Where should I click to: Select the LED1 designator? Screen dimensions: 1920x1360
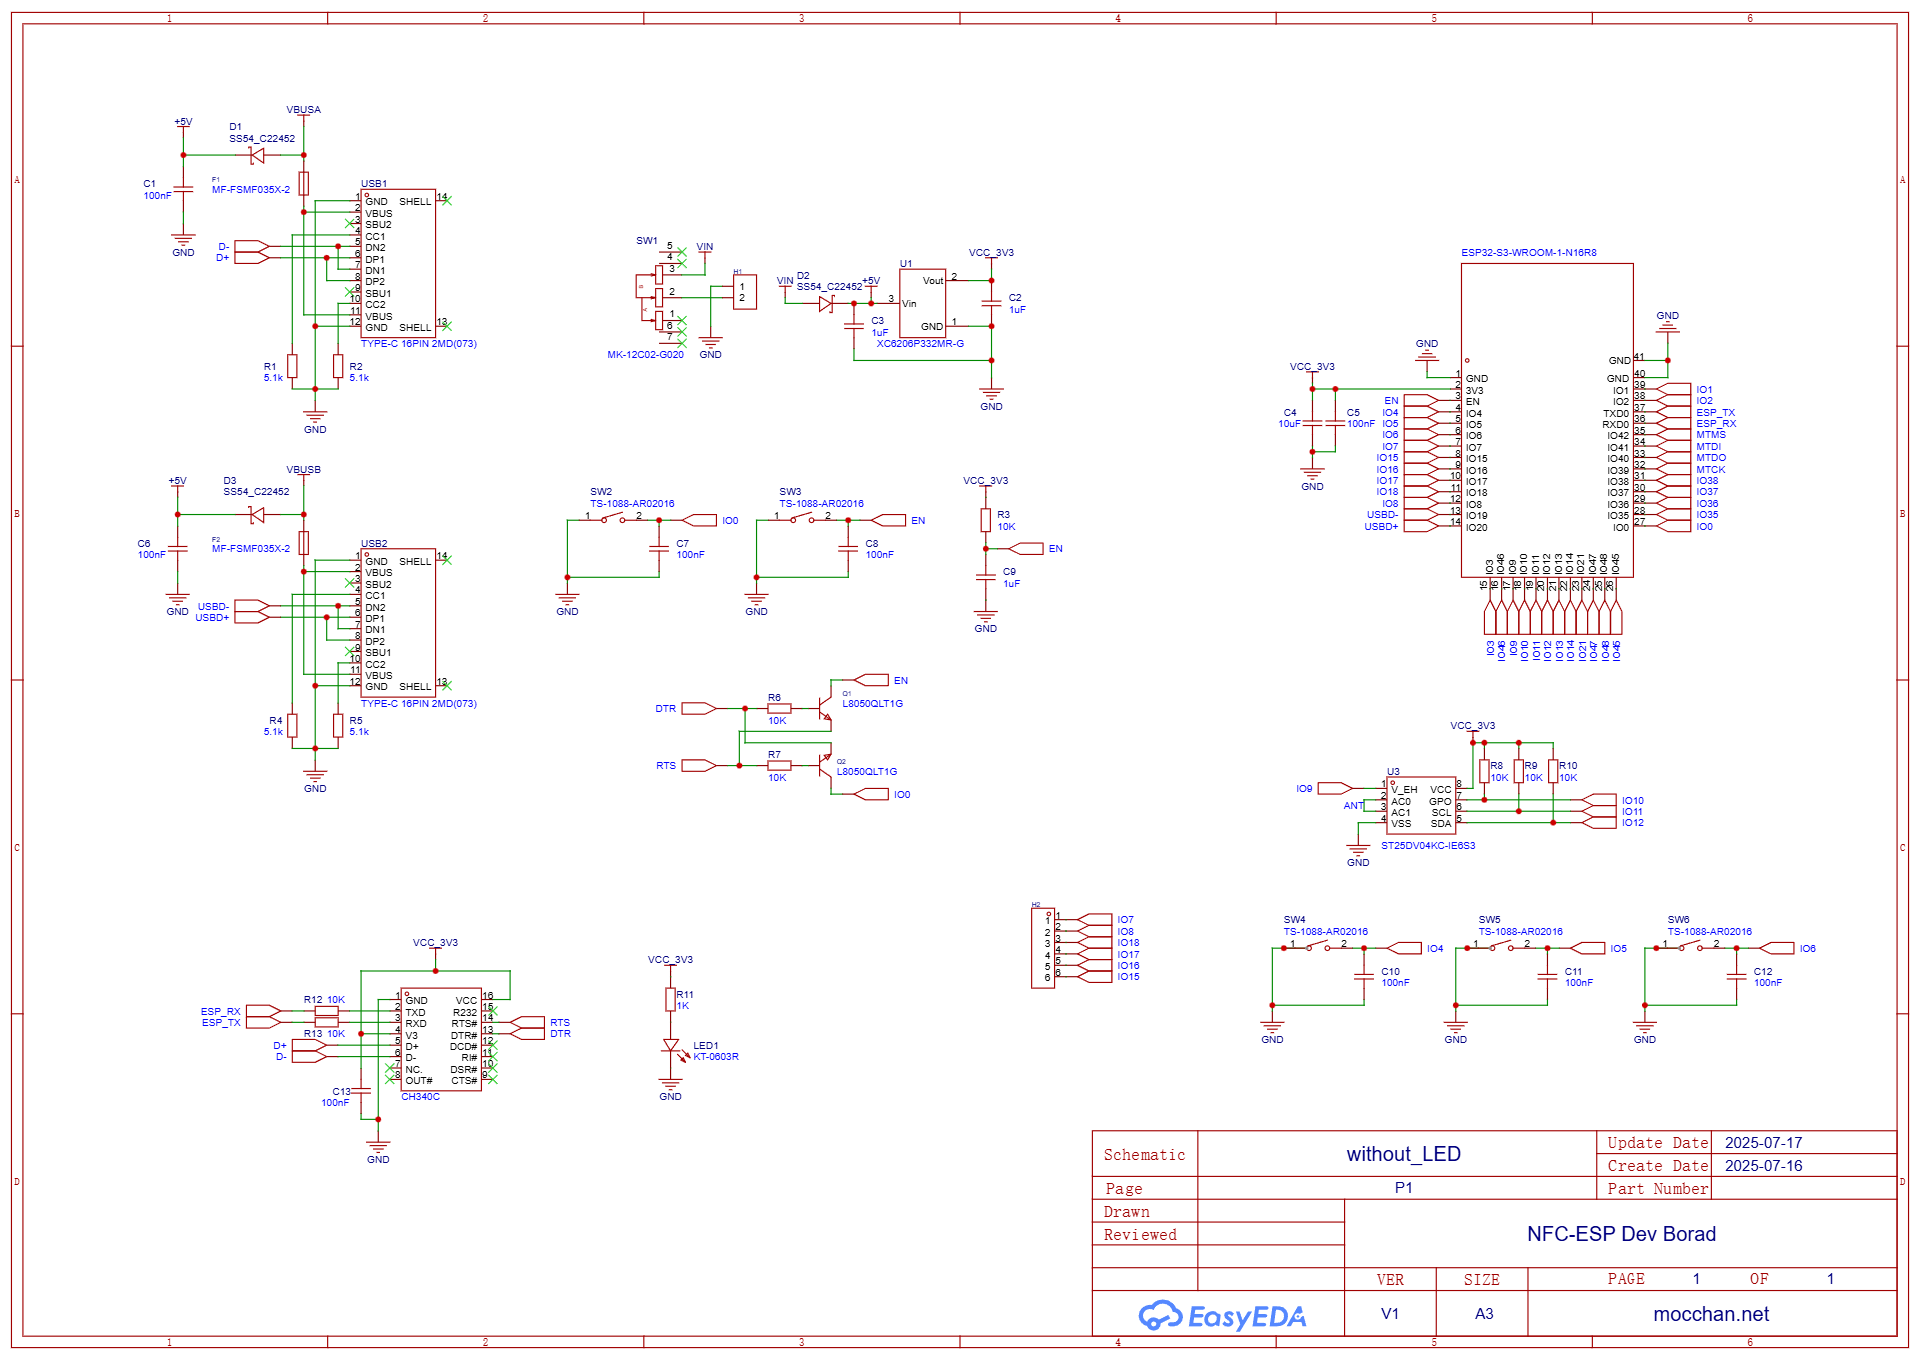point(706,1046)
